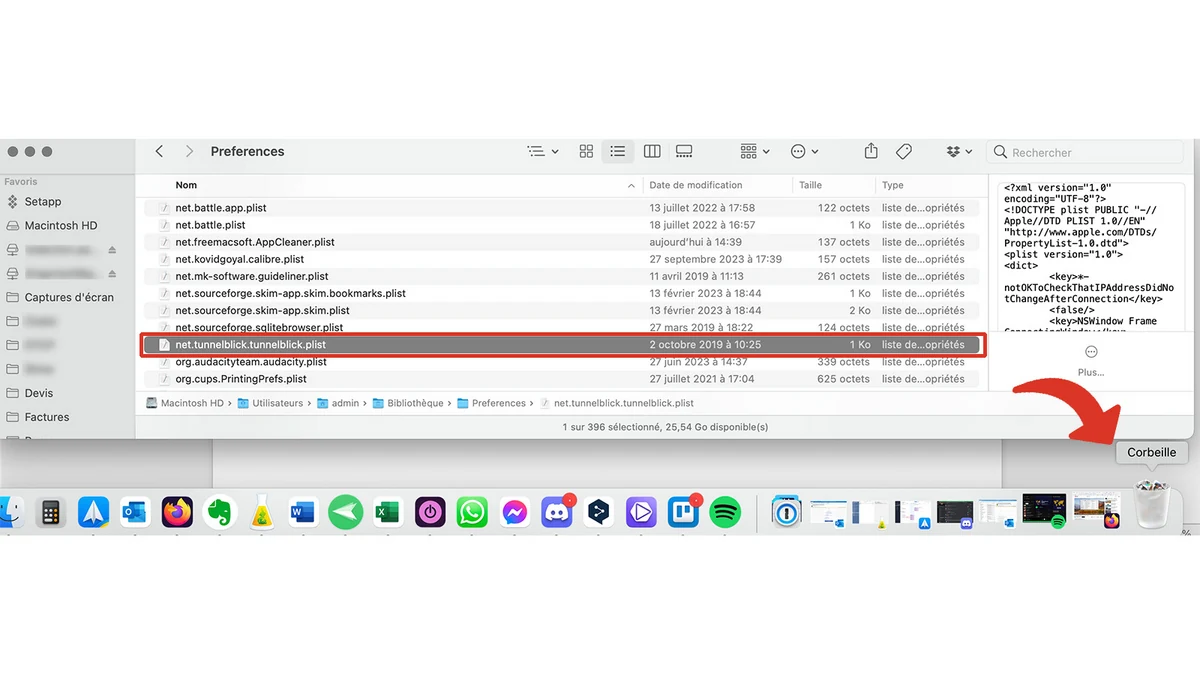The width and height of the screenshot is (1200, 675).
Task: Open the Share button in Finder toolbar
Action: tap(871, 151)
